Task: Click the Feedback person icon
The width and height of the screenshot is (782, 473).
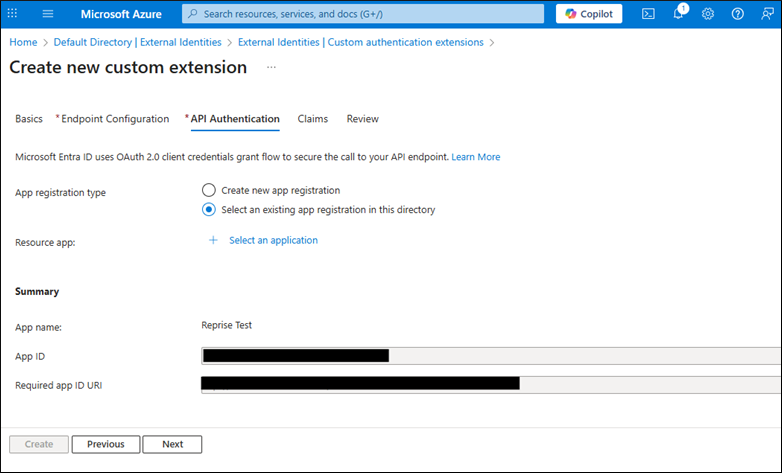Action: click(767, 14)
